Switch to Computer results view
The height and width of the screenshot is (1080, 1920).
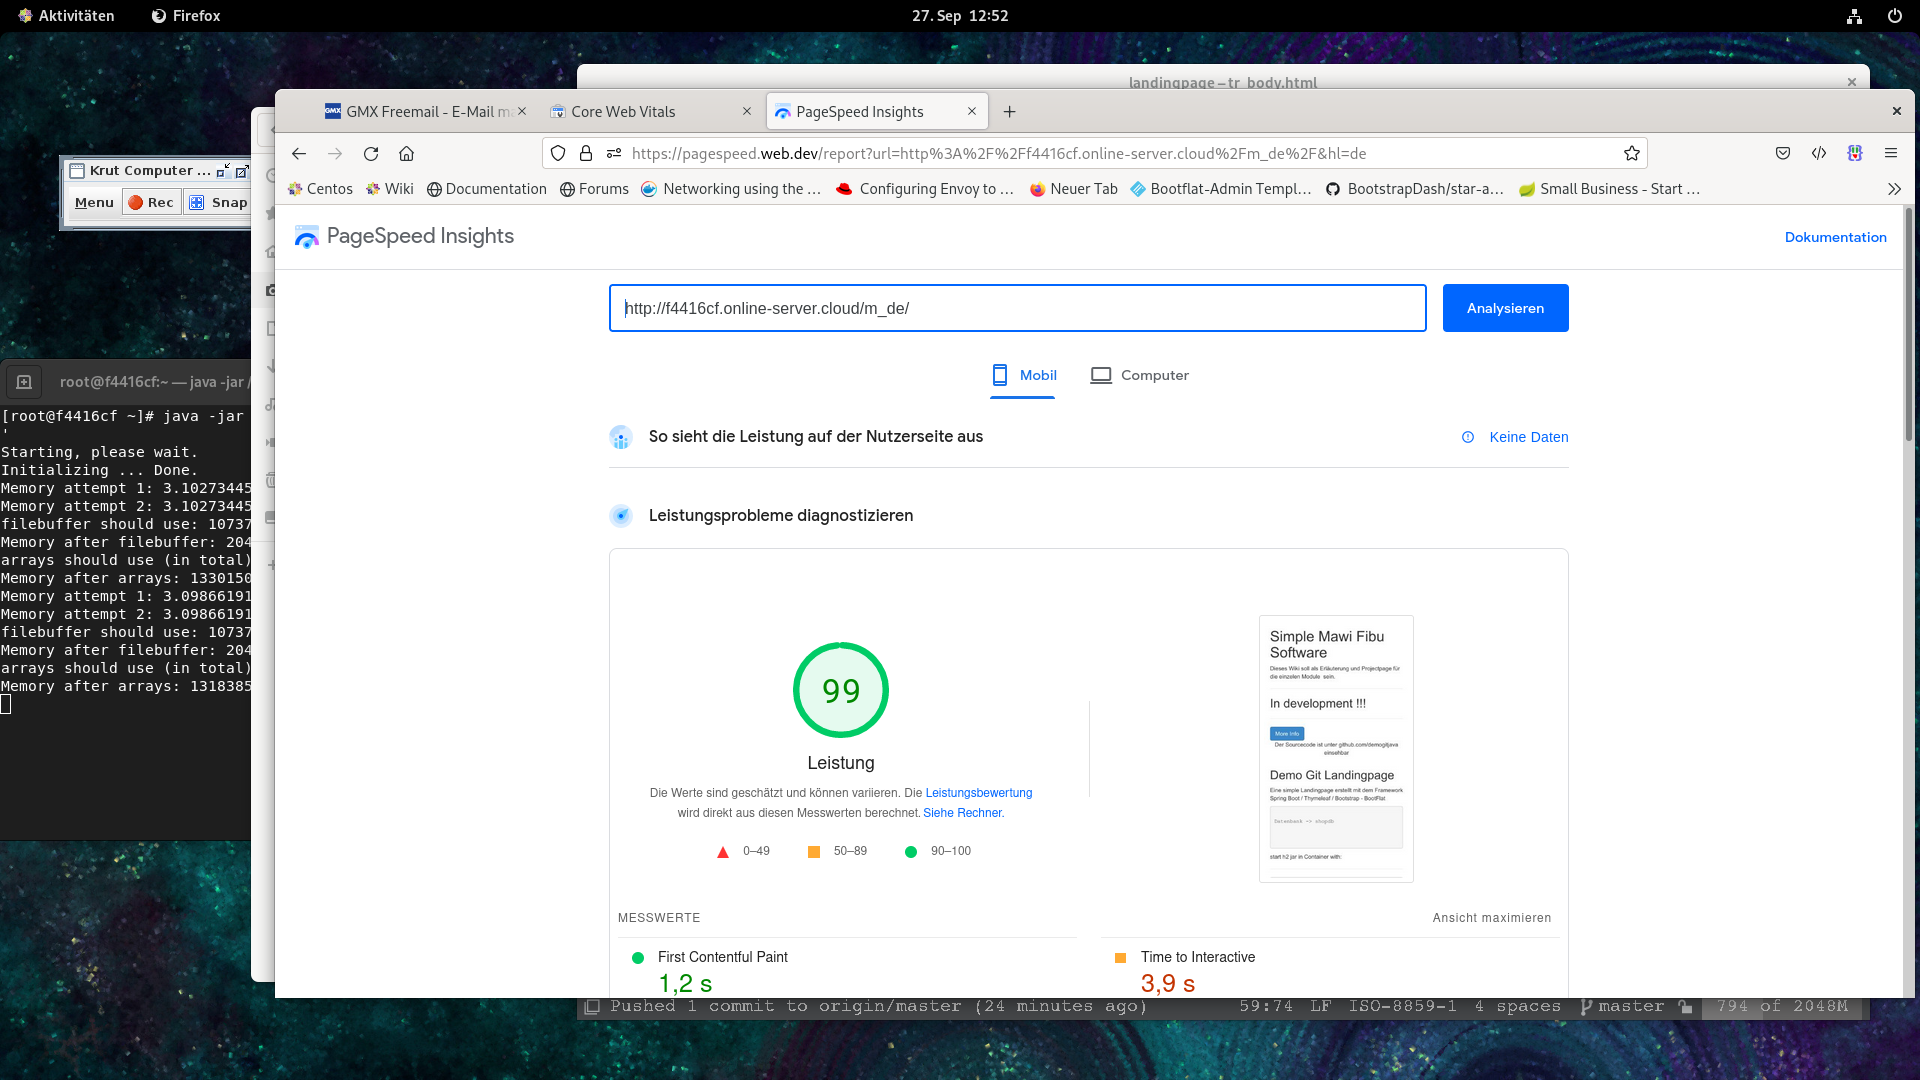[x=1140, y=375]
